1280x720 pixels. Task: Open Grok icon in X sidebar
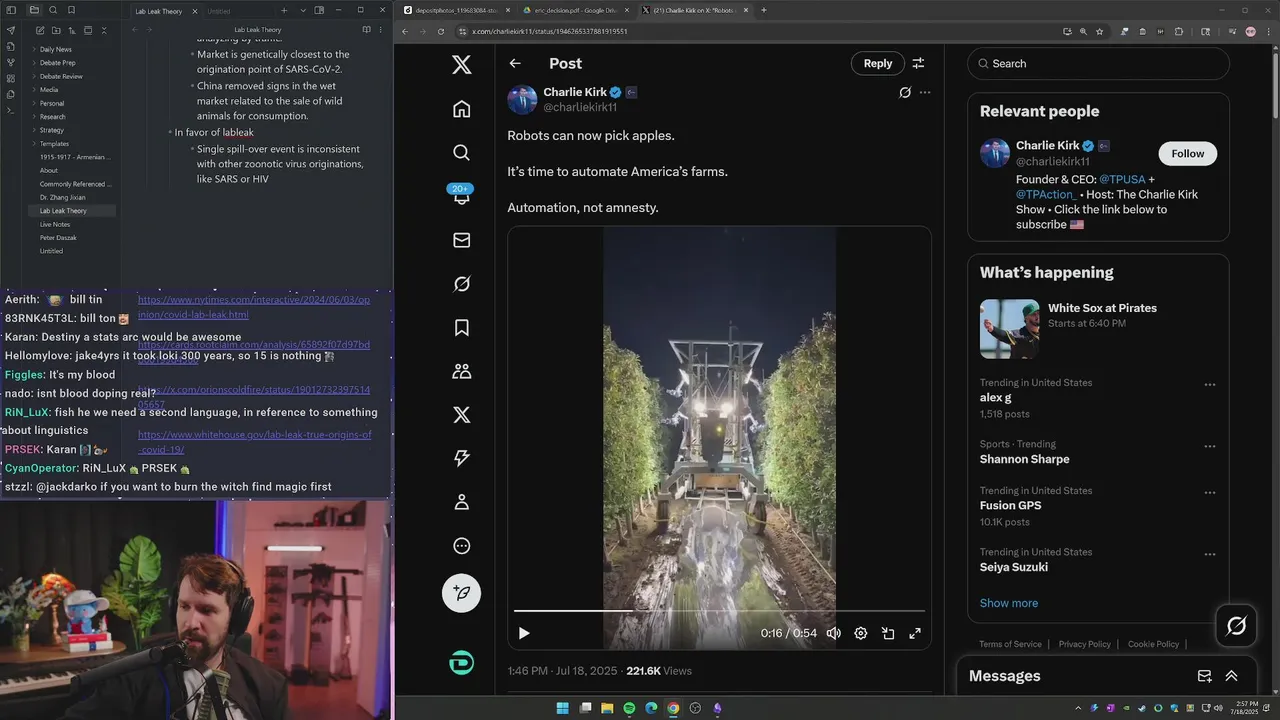tap(461, 284)
